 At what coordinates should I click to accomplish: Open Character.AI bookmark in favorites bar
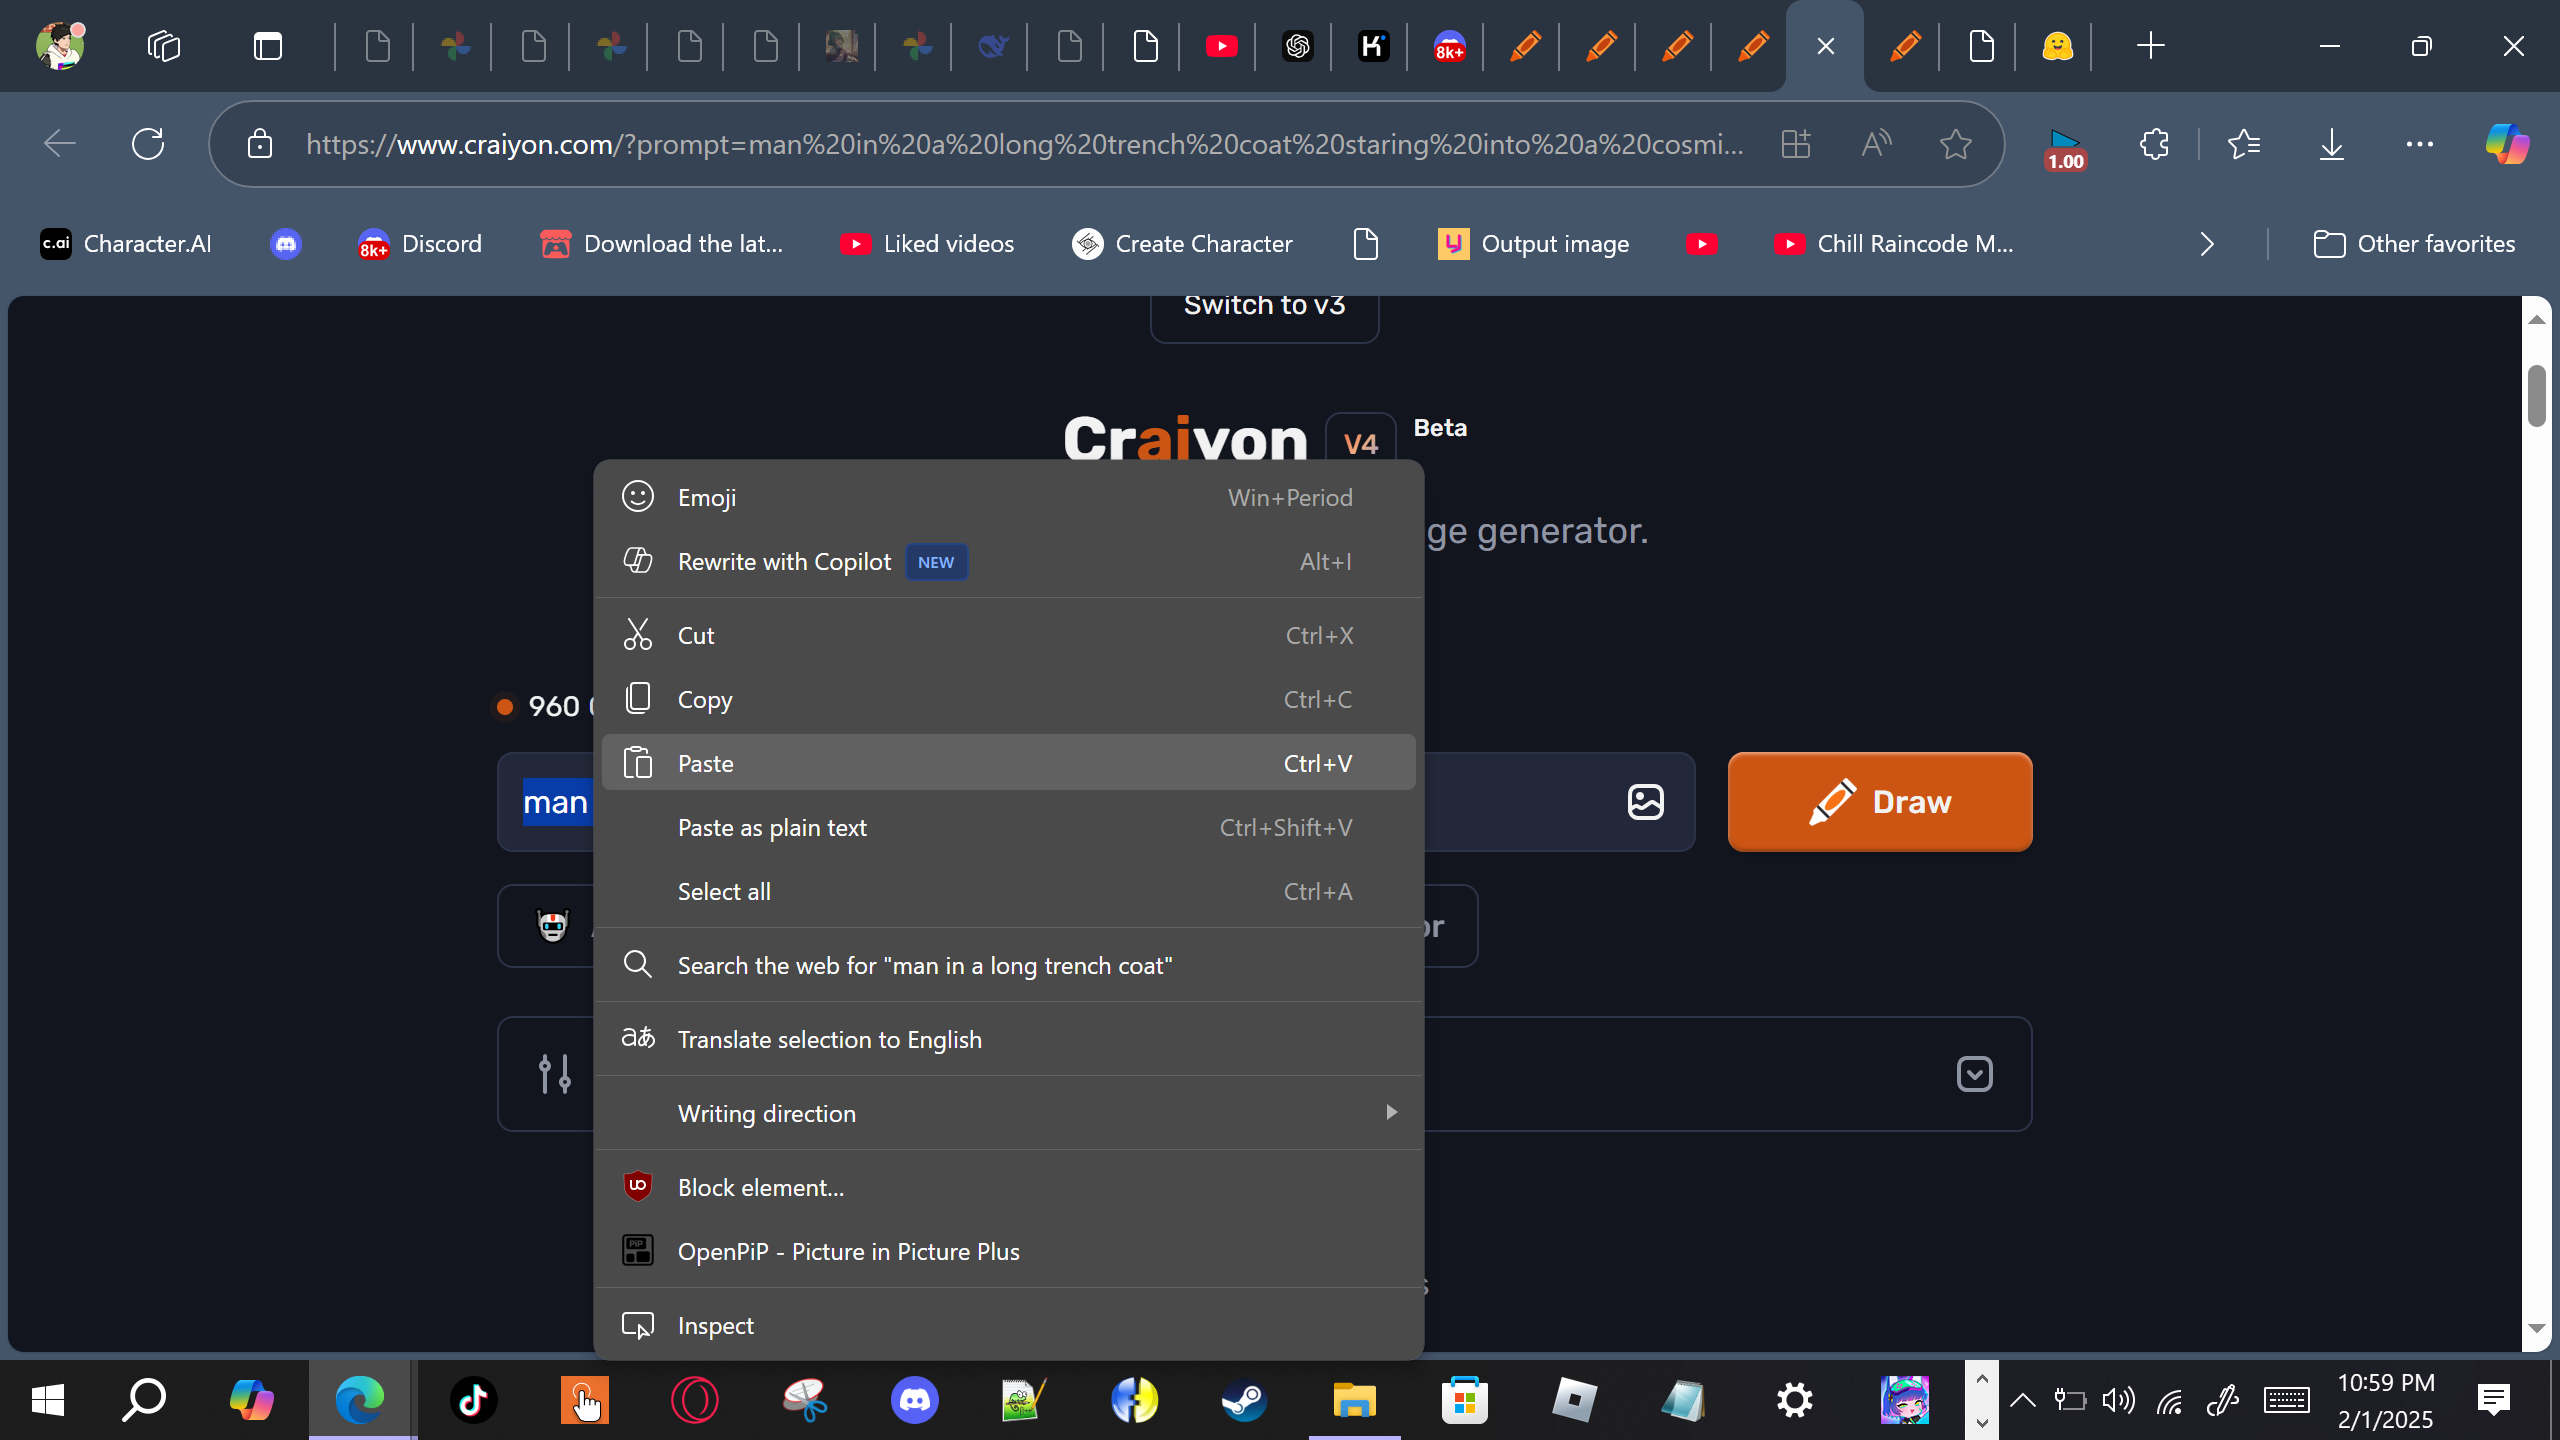[x=126, y=244]
